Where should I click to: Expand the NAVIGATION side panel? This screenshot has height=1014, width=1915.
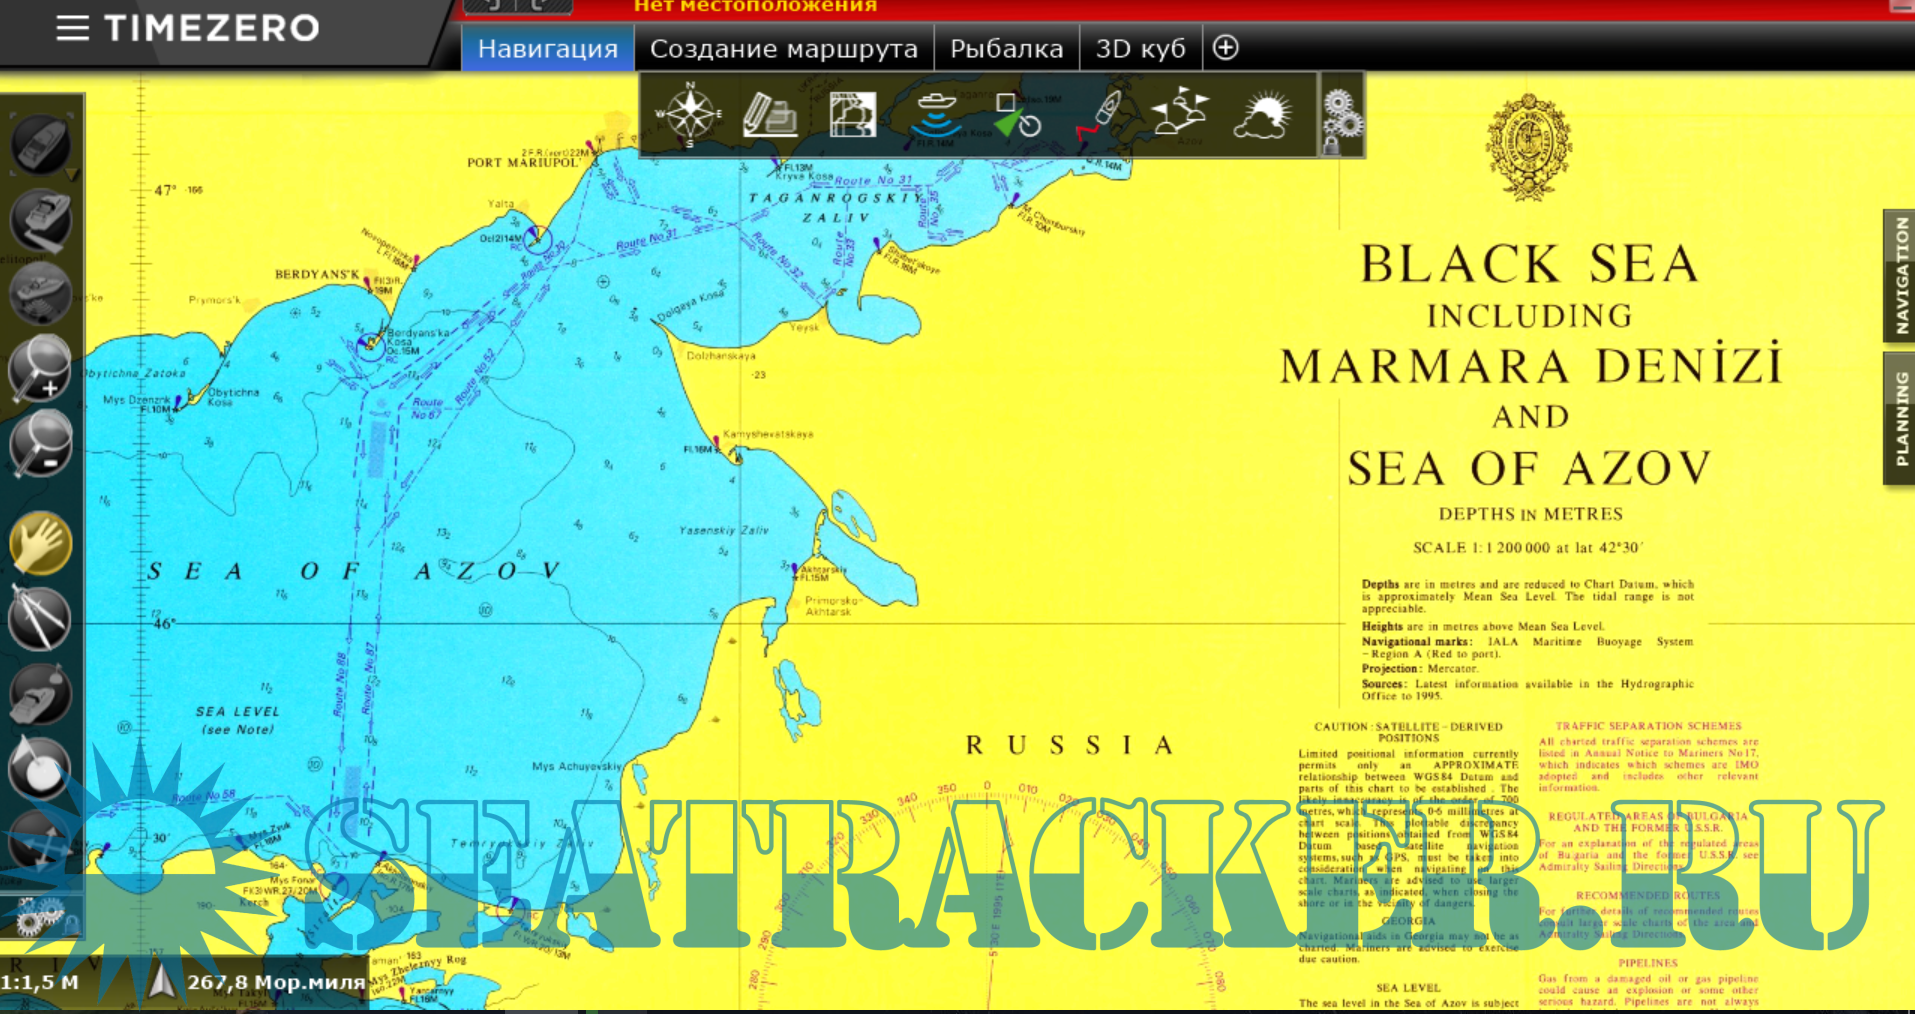pos(1900,276)
